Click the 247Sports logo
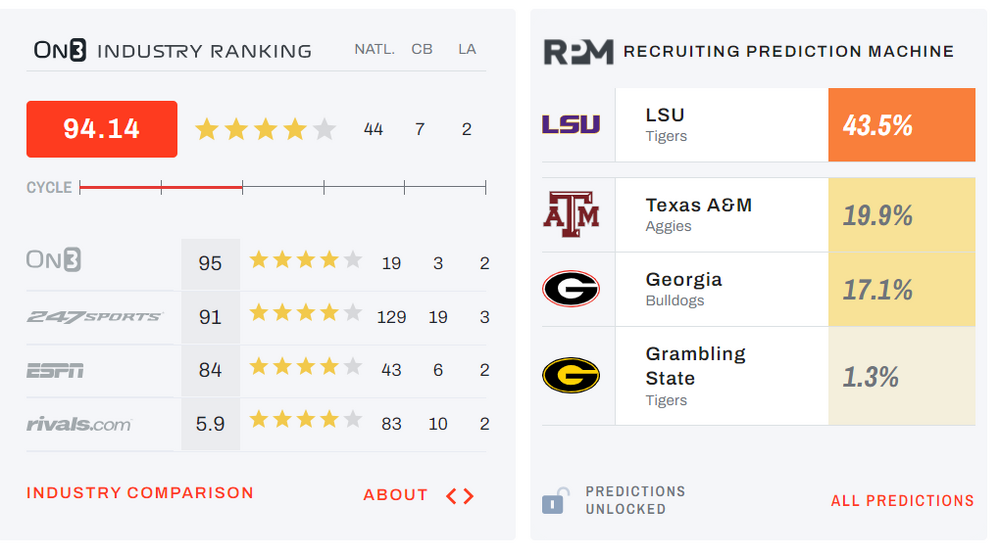Image resolution: width=1000 pixels, height=553 pixels. (94, 316)
